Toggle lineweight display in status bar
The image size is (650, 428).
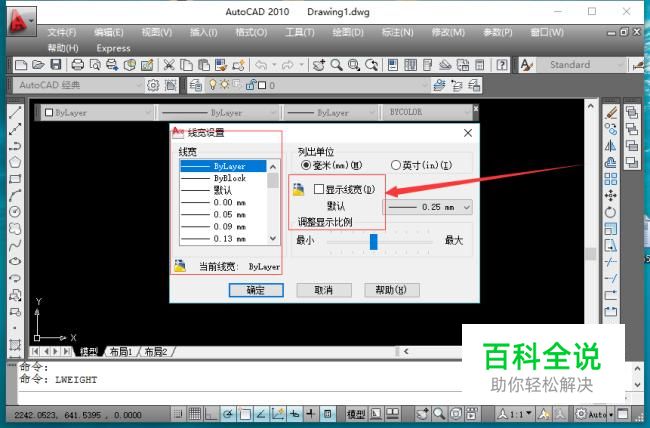click(x=311, y=413)
